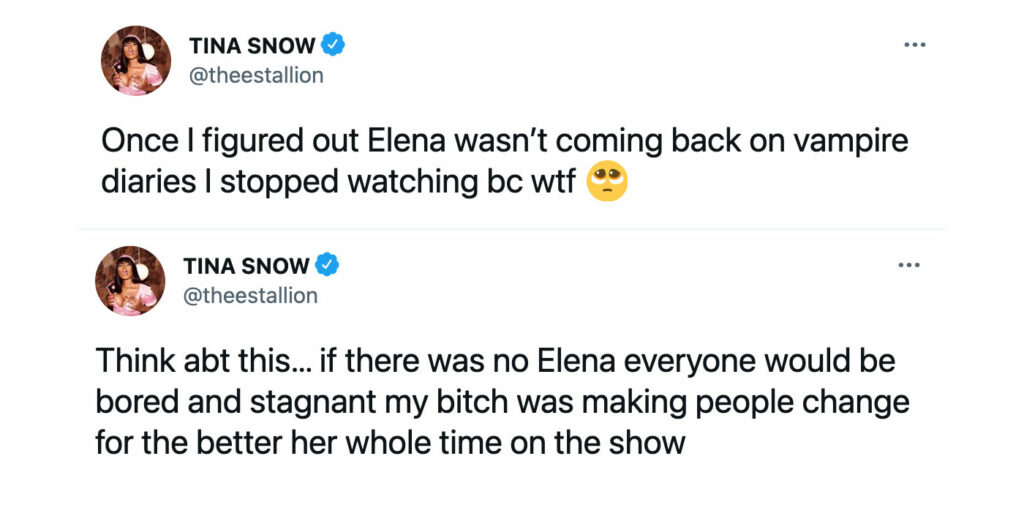Open more options on the 'Think abt this' tweet

(909, 264)
